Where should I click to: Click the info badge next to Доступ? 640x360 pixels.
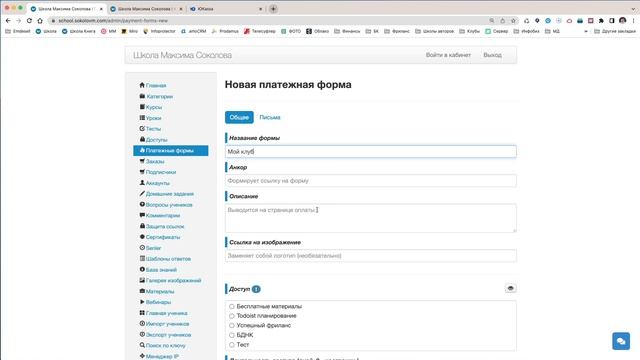pos(256,289)
